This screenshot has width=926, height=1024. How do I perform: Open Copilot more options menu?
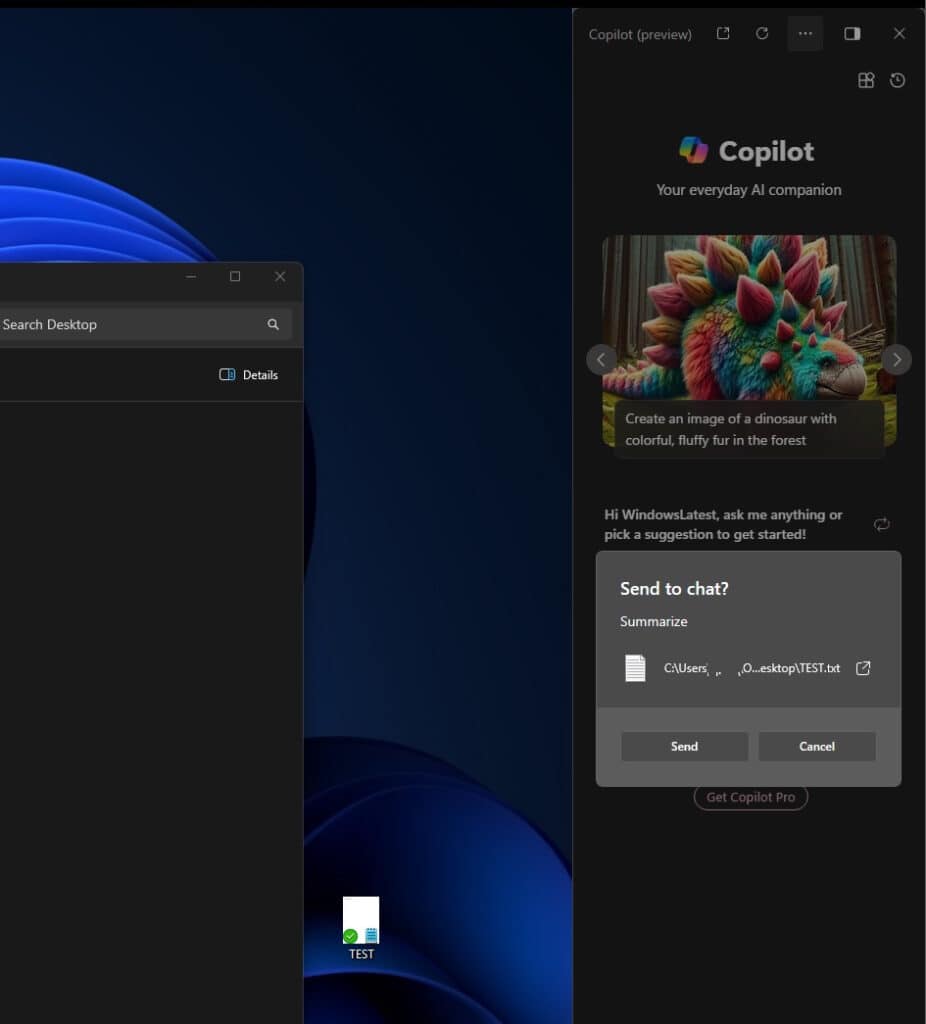pyautogui.click(x=805, y=33)
